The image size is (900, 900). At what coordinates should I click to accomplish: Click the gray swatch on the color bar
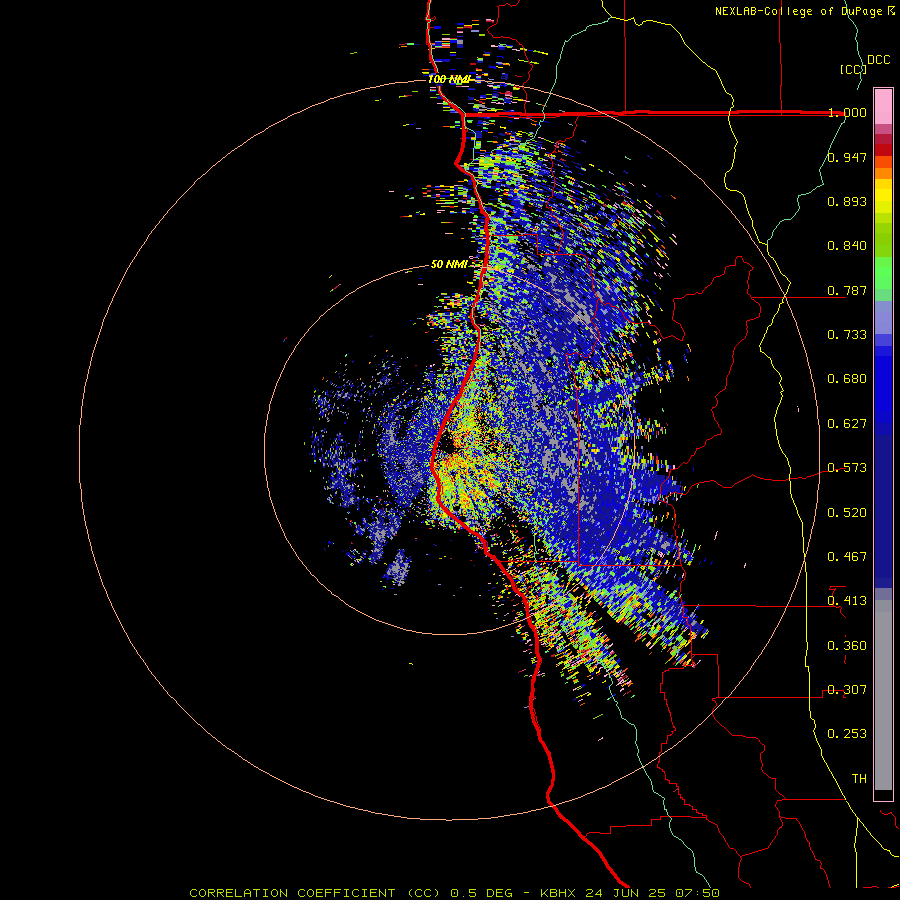883,695
